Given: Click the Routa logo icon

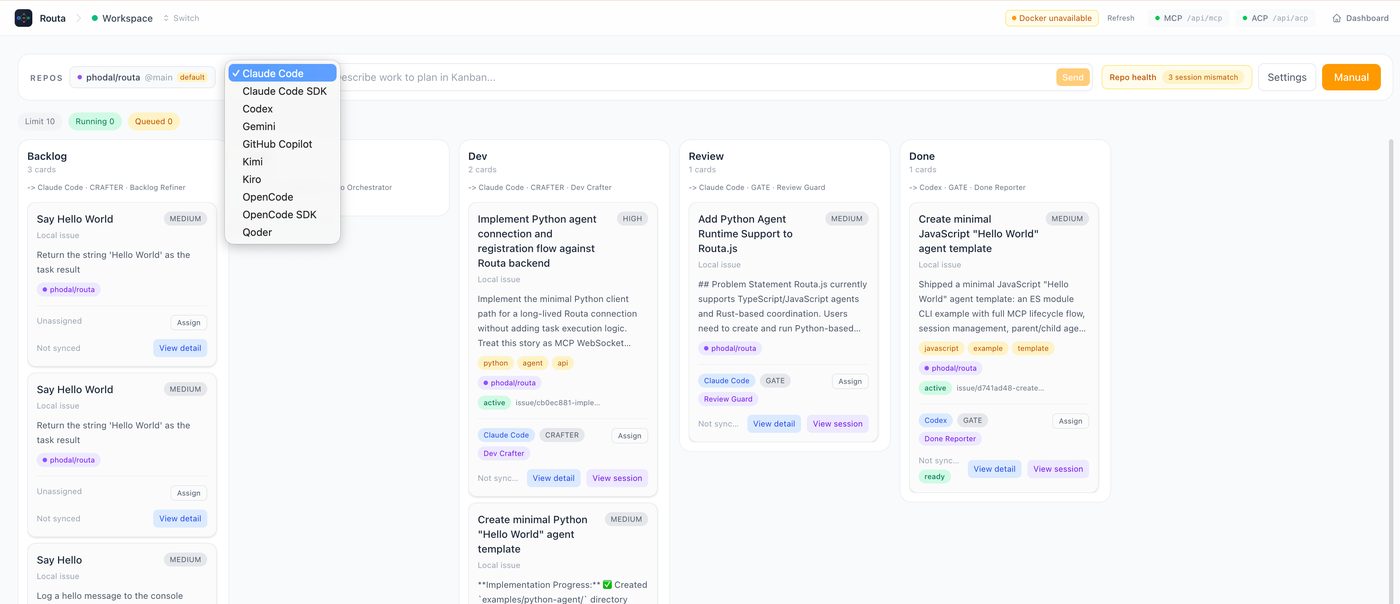Looking at the screenshot, I should click(x=23, y=18).
